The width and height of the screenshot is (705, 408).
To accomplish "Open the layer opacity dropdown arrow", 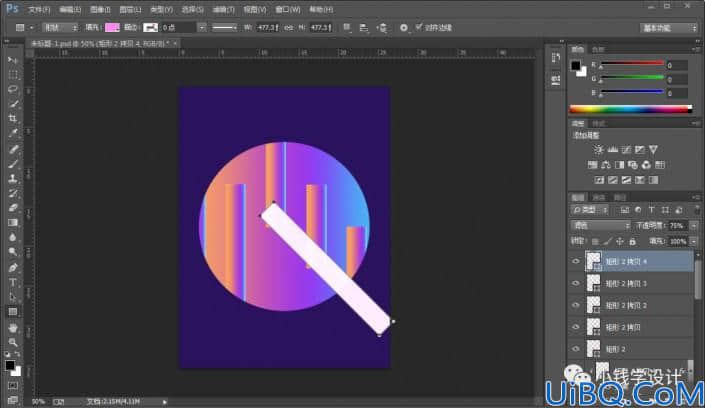I will tap(694, 226).
